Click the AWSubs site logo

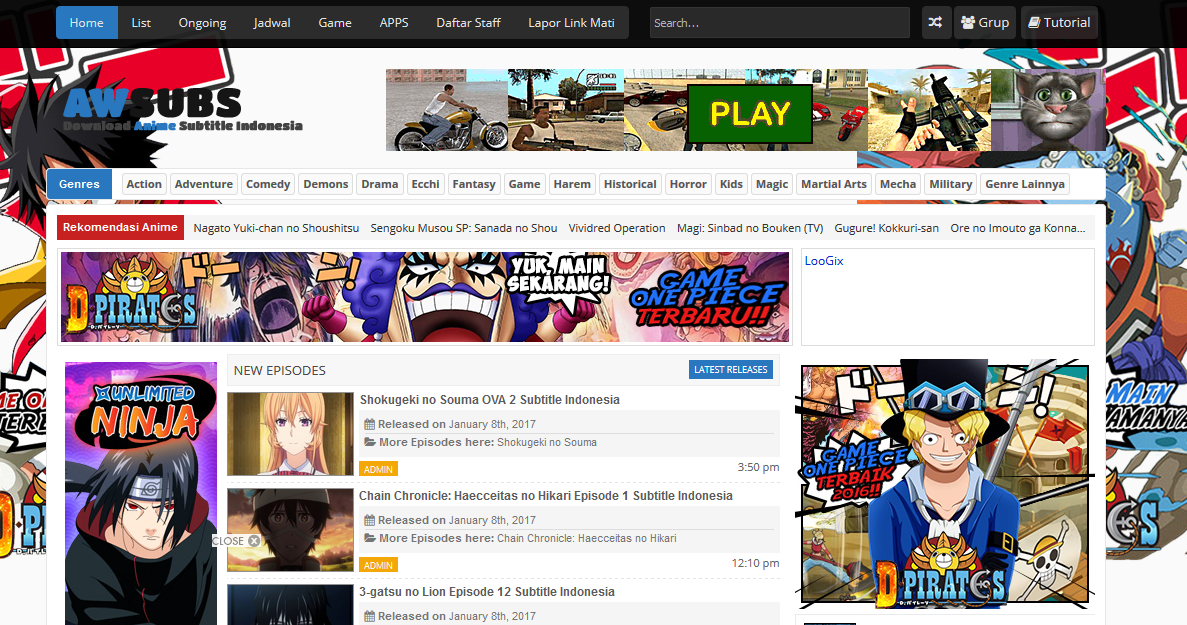(182, 110)
